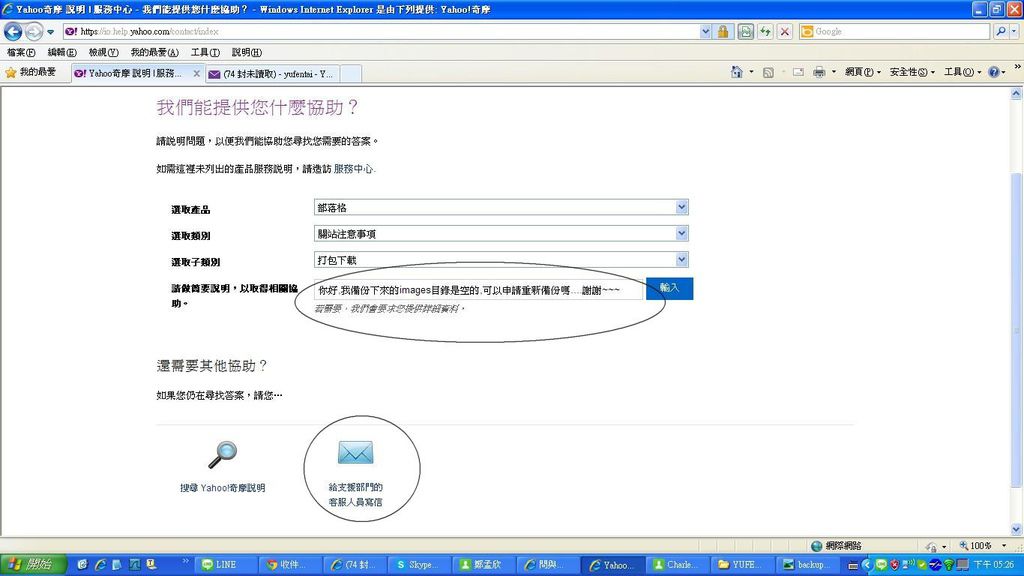Switch to the 74 封未讀取 mail tab
The height and width of the screenshot is (576, 1024).
point(272,74)
